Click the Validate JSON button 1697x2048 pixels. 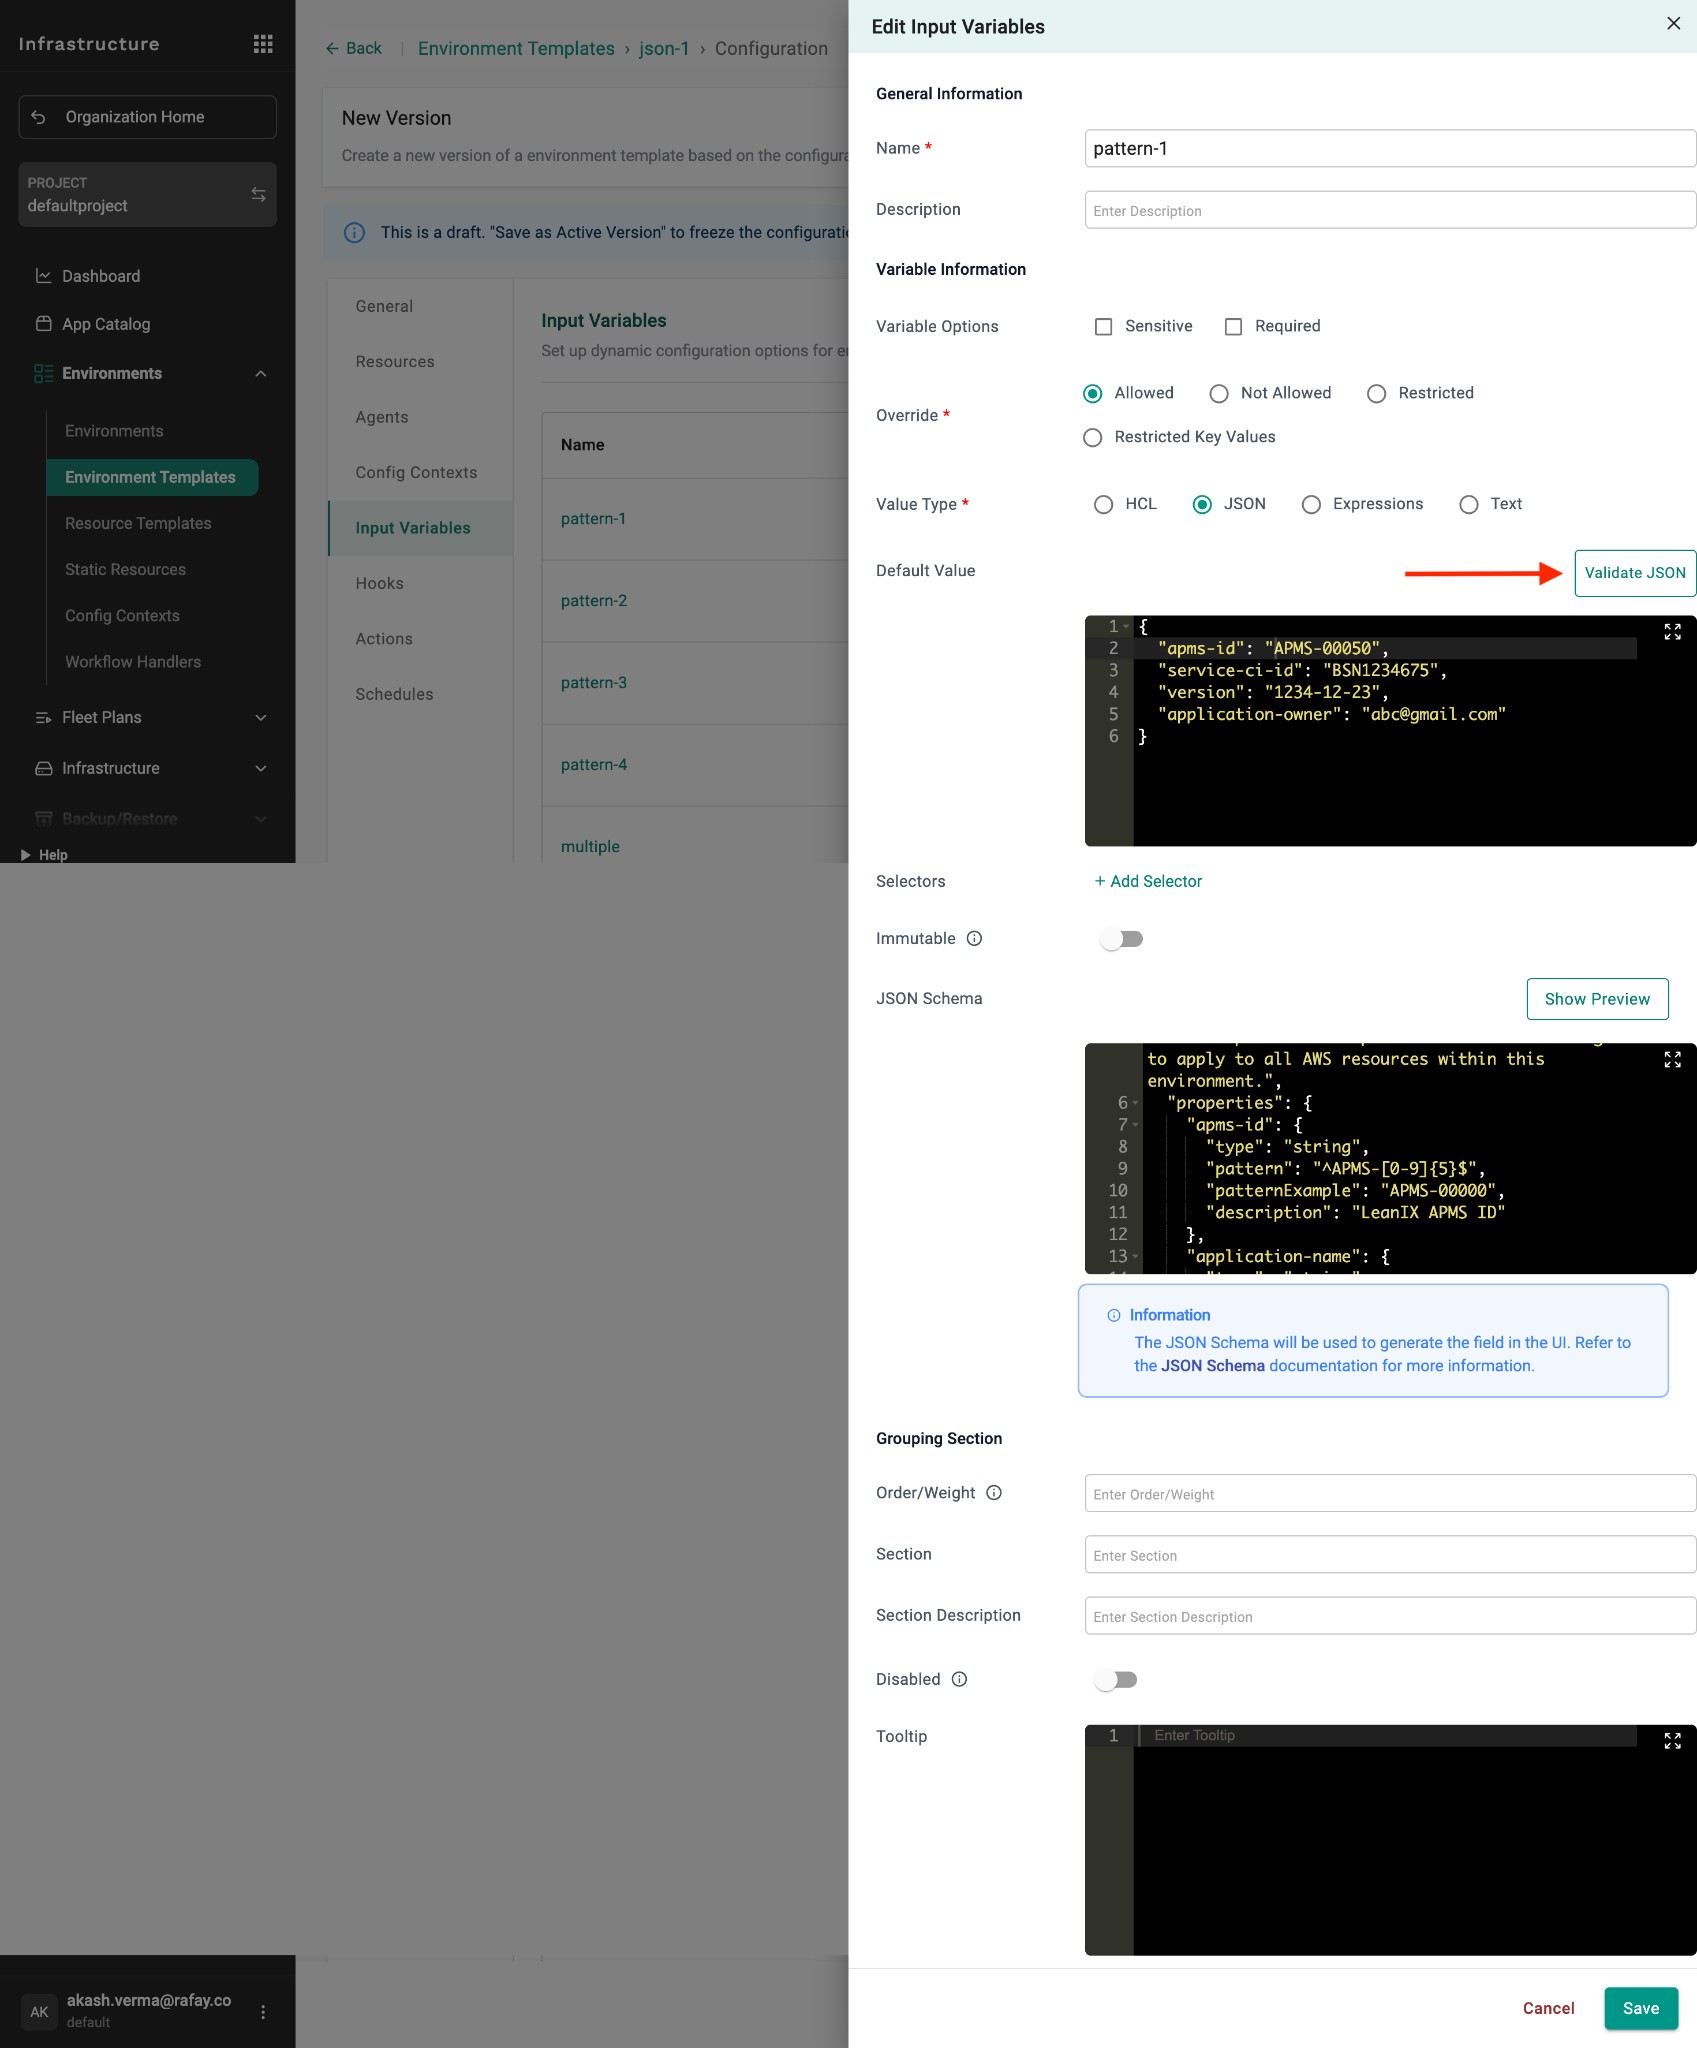[1634, 573]
